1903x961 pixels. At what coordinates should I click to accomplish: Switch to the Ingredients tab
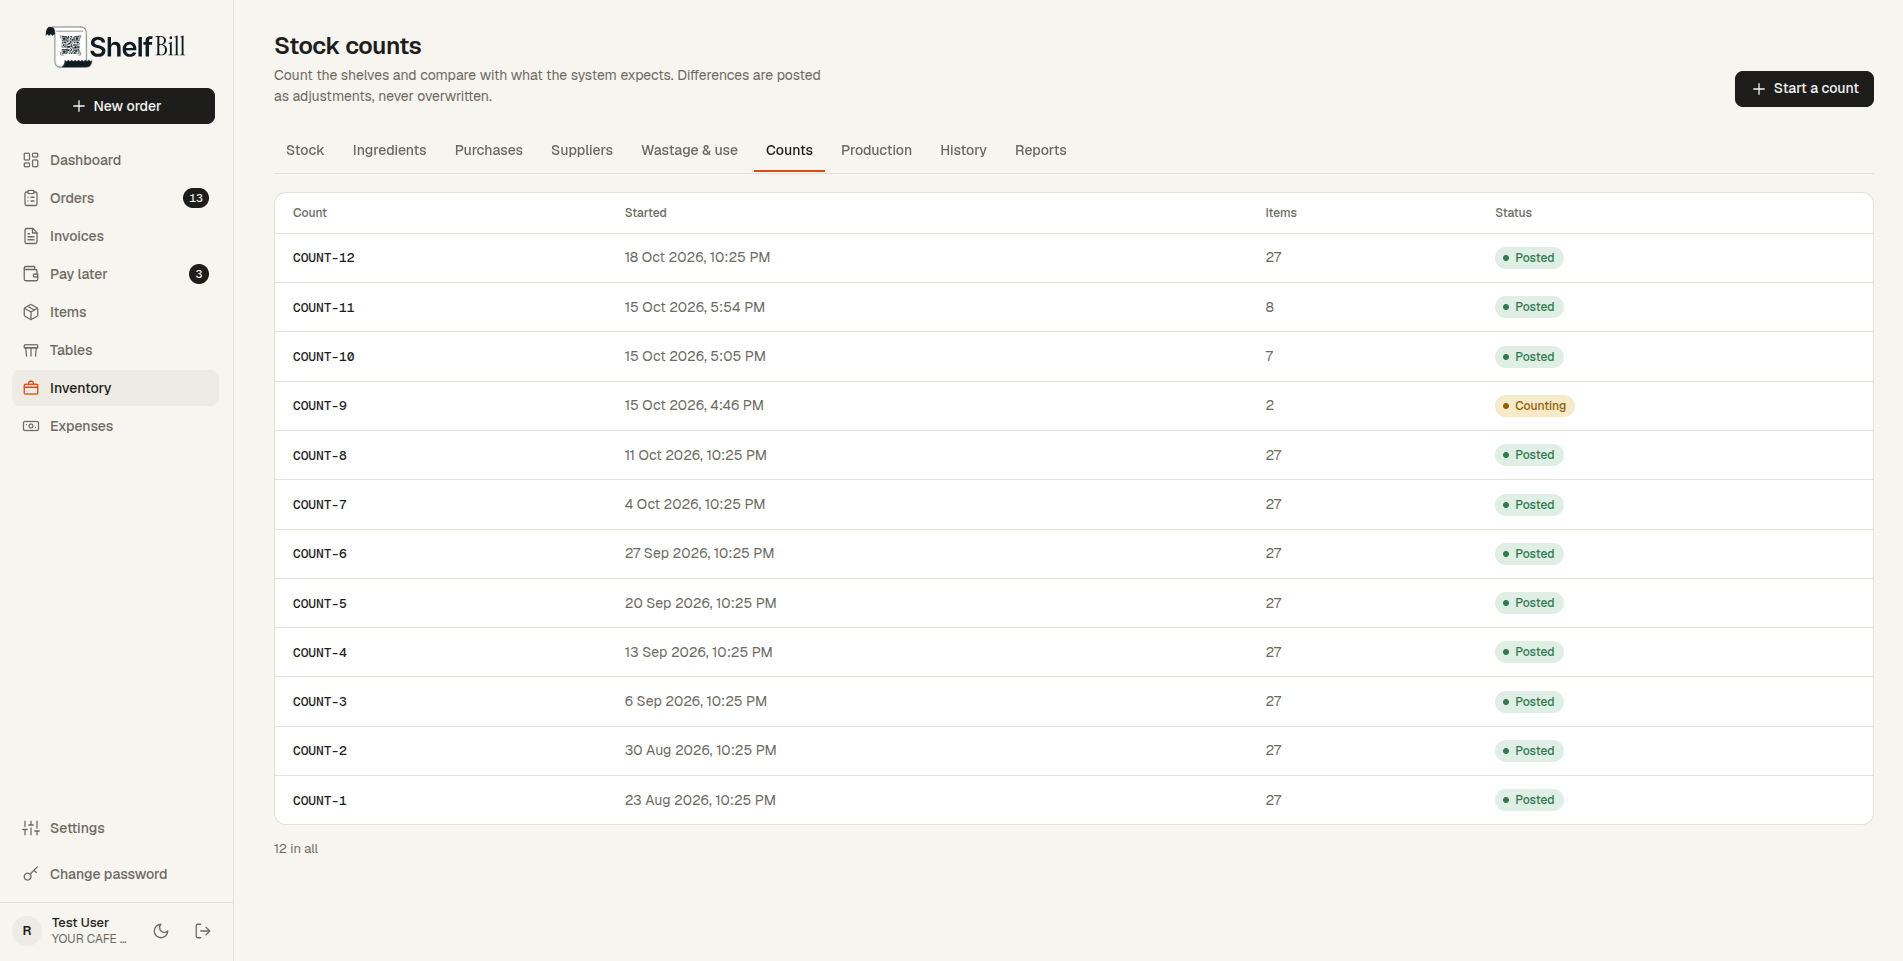click(x=389, y=150)
